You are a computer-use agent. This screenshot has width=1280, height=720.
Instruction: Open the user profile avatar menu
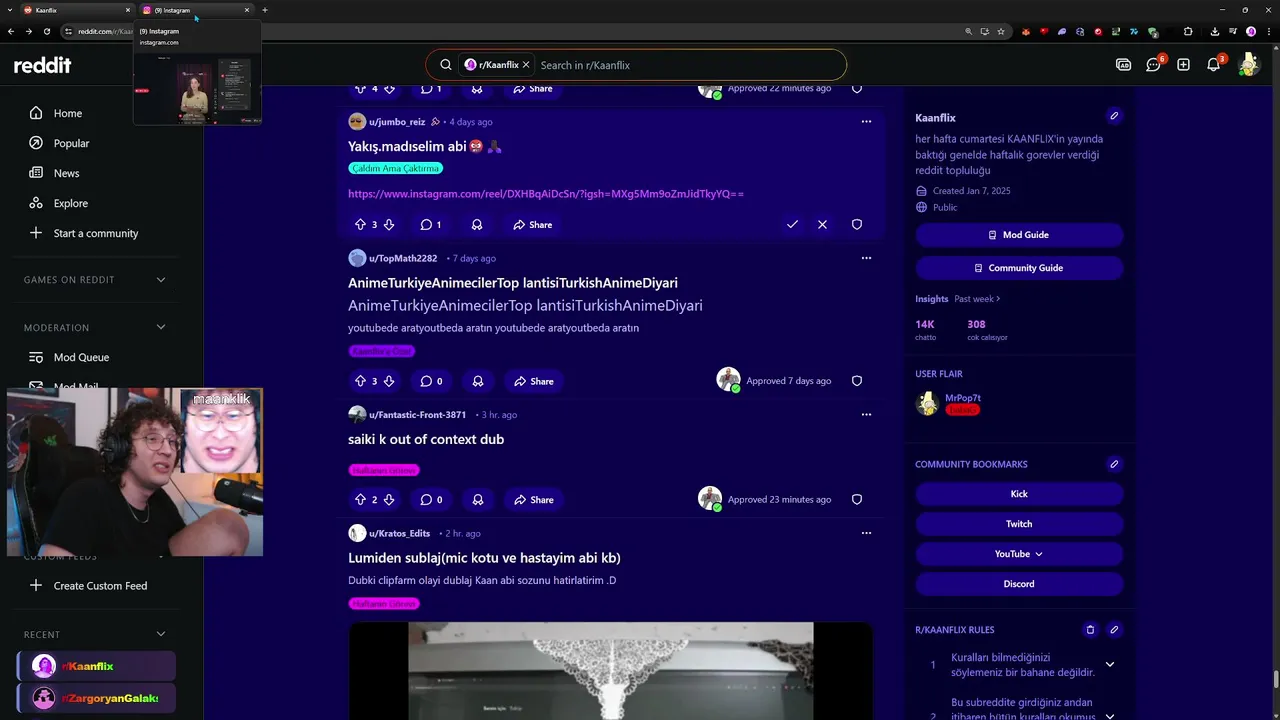coord(1248,65)
